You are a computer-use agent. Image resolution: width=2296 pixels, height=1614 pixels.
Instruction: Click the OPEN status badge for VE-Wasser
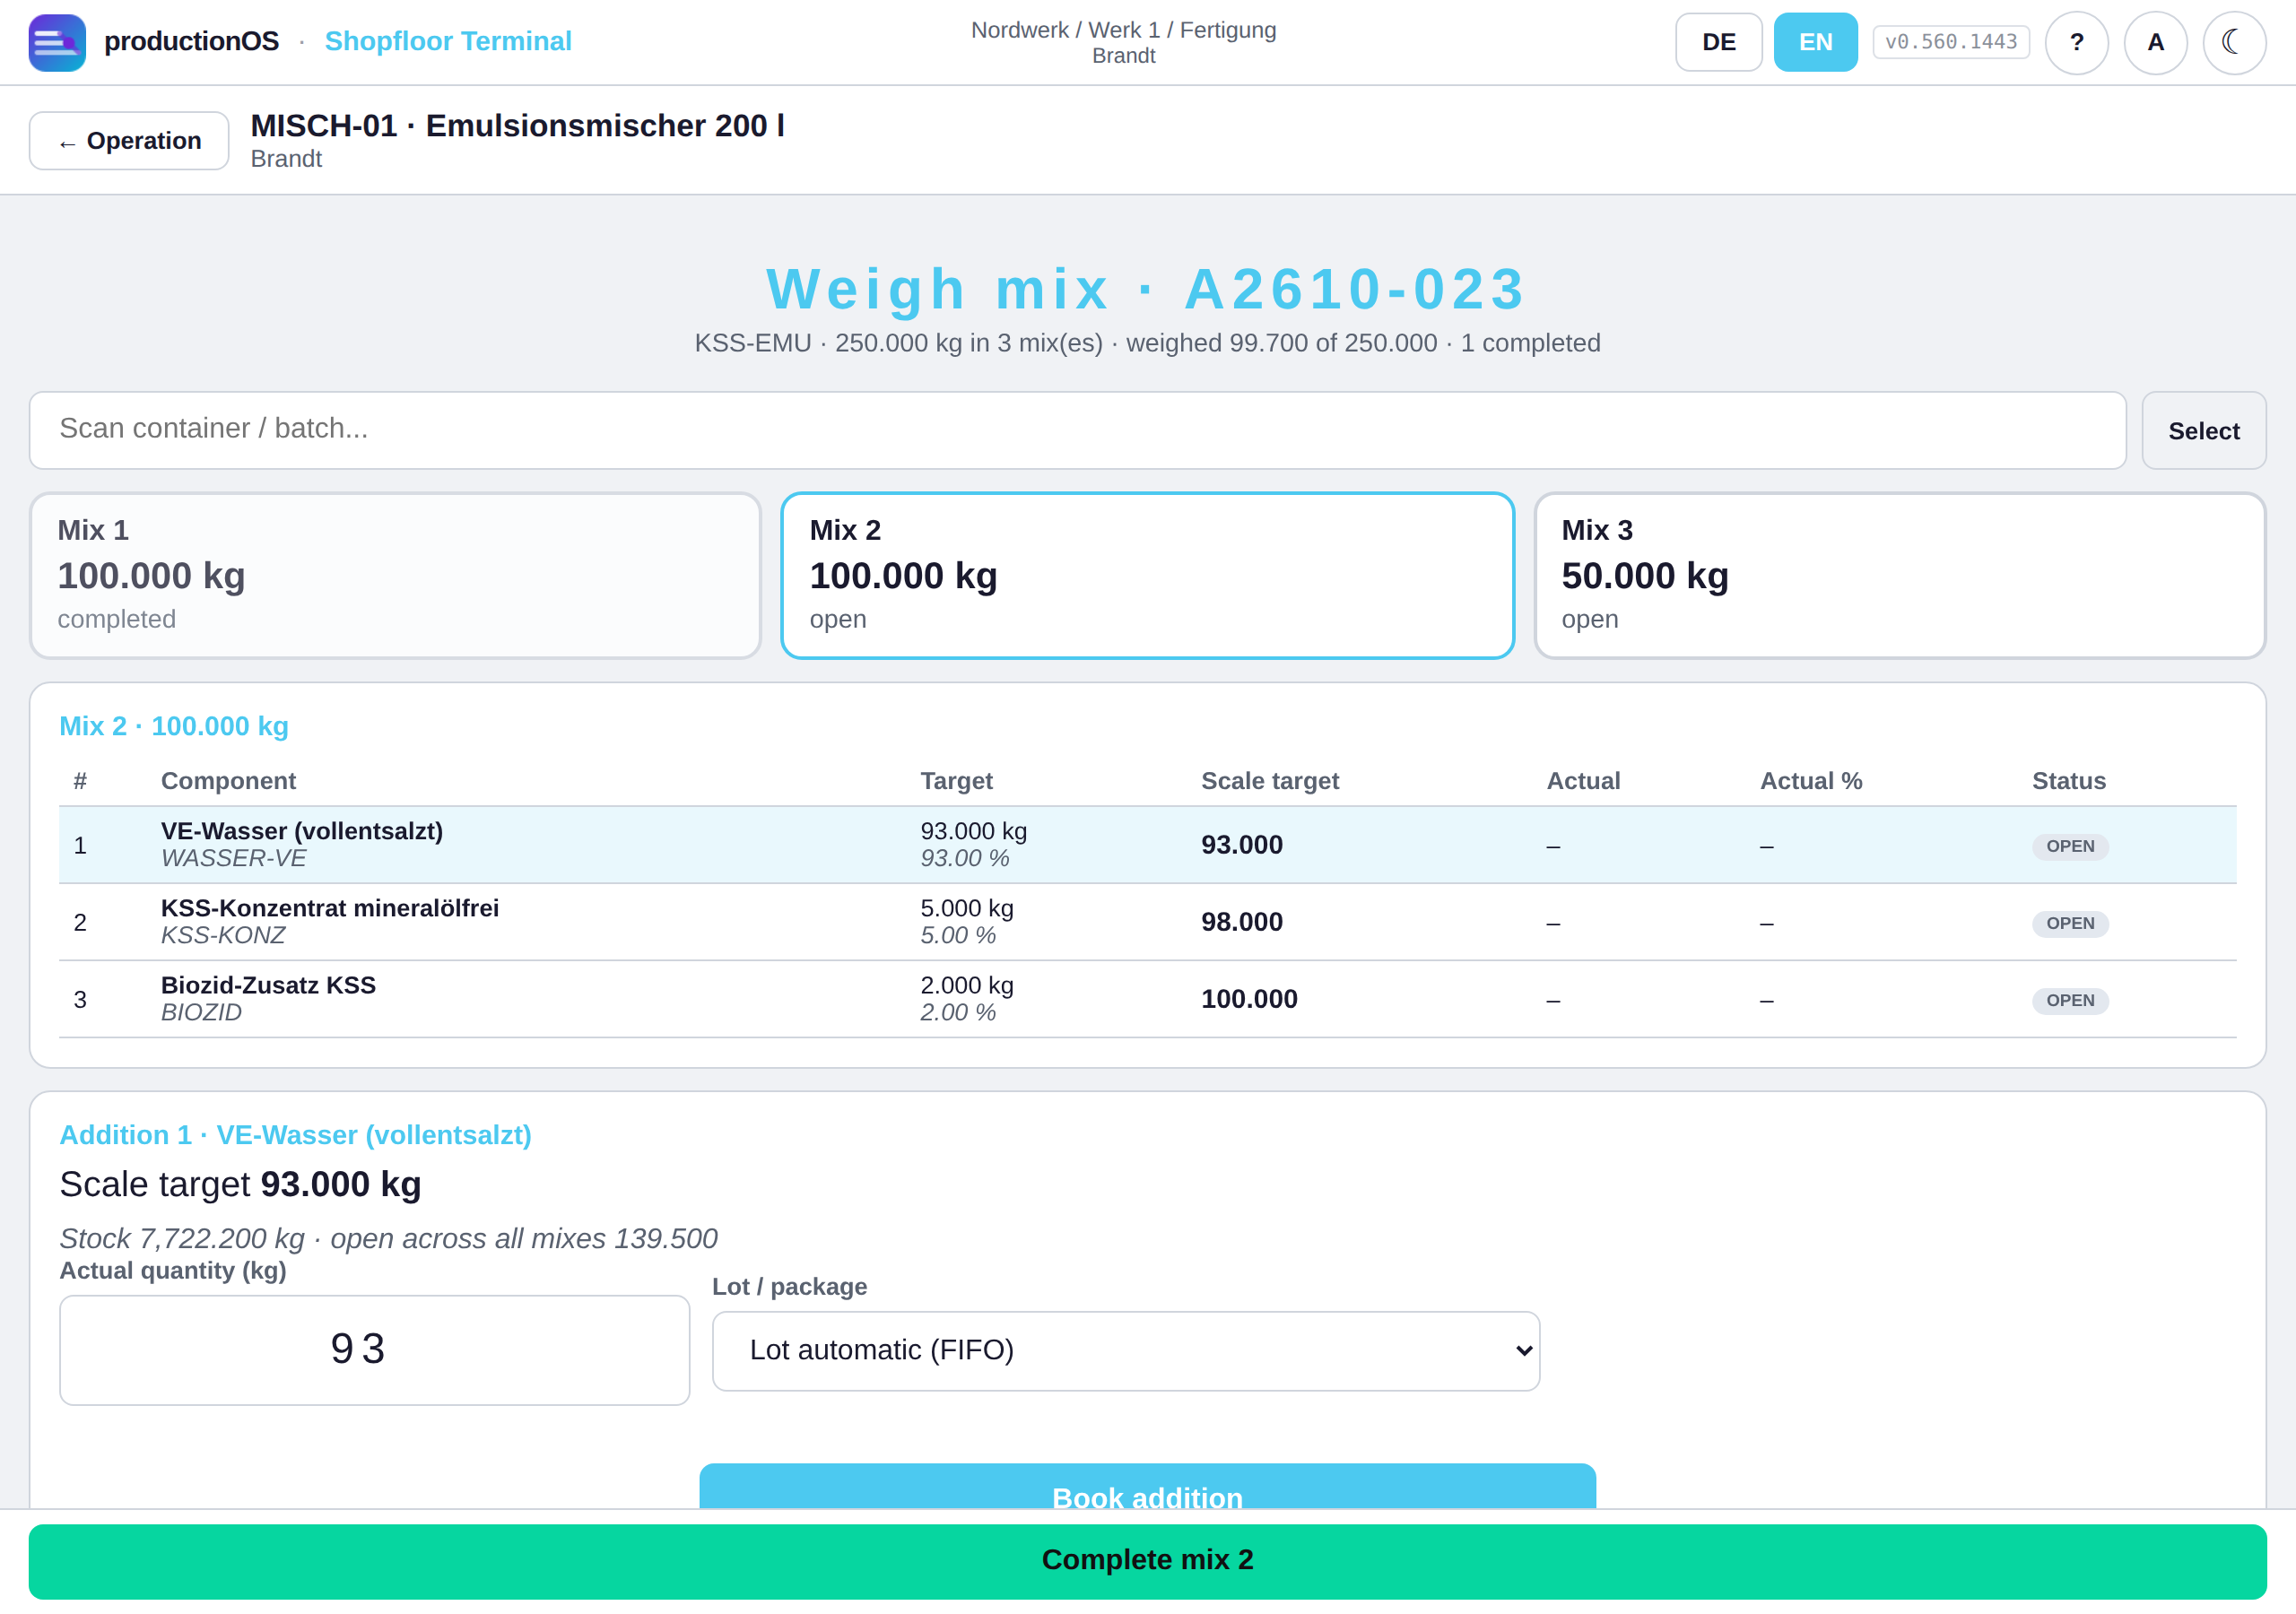point(2069,846)
